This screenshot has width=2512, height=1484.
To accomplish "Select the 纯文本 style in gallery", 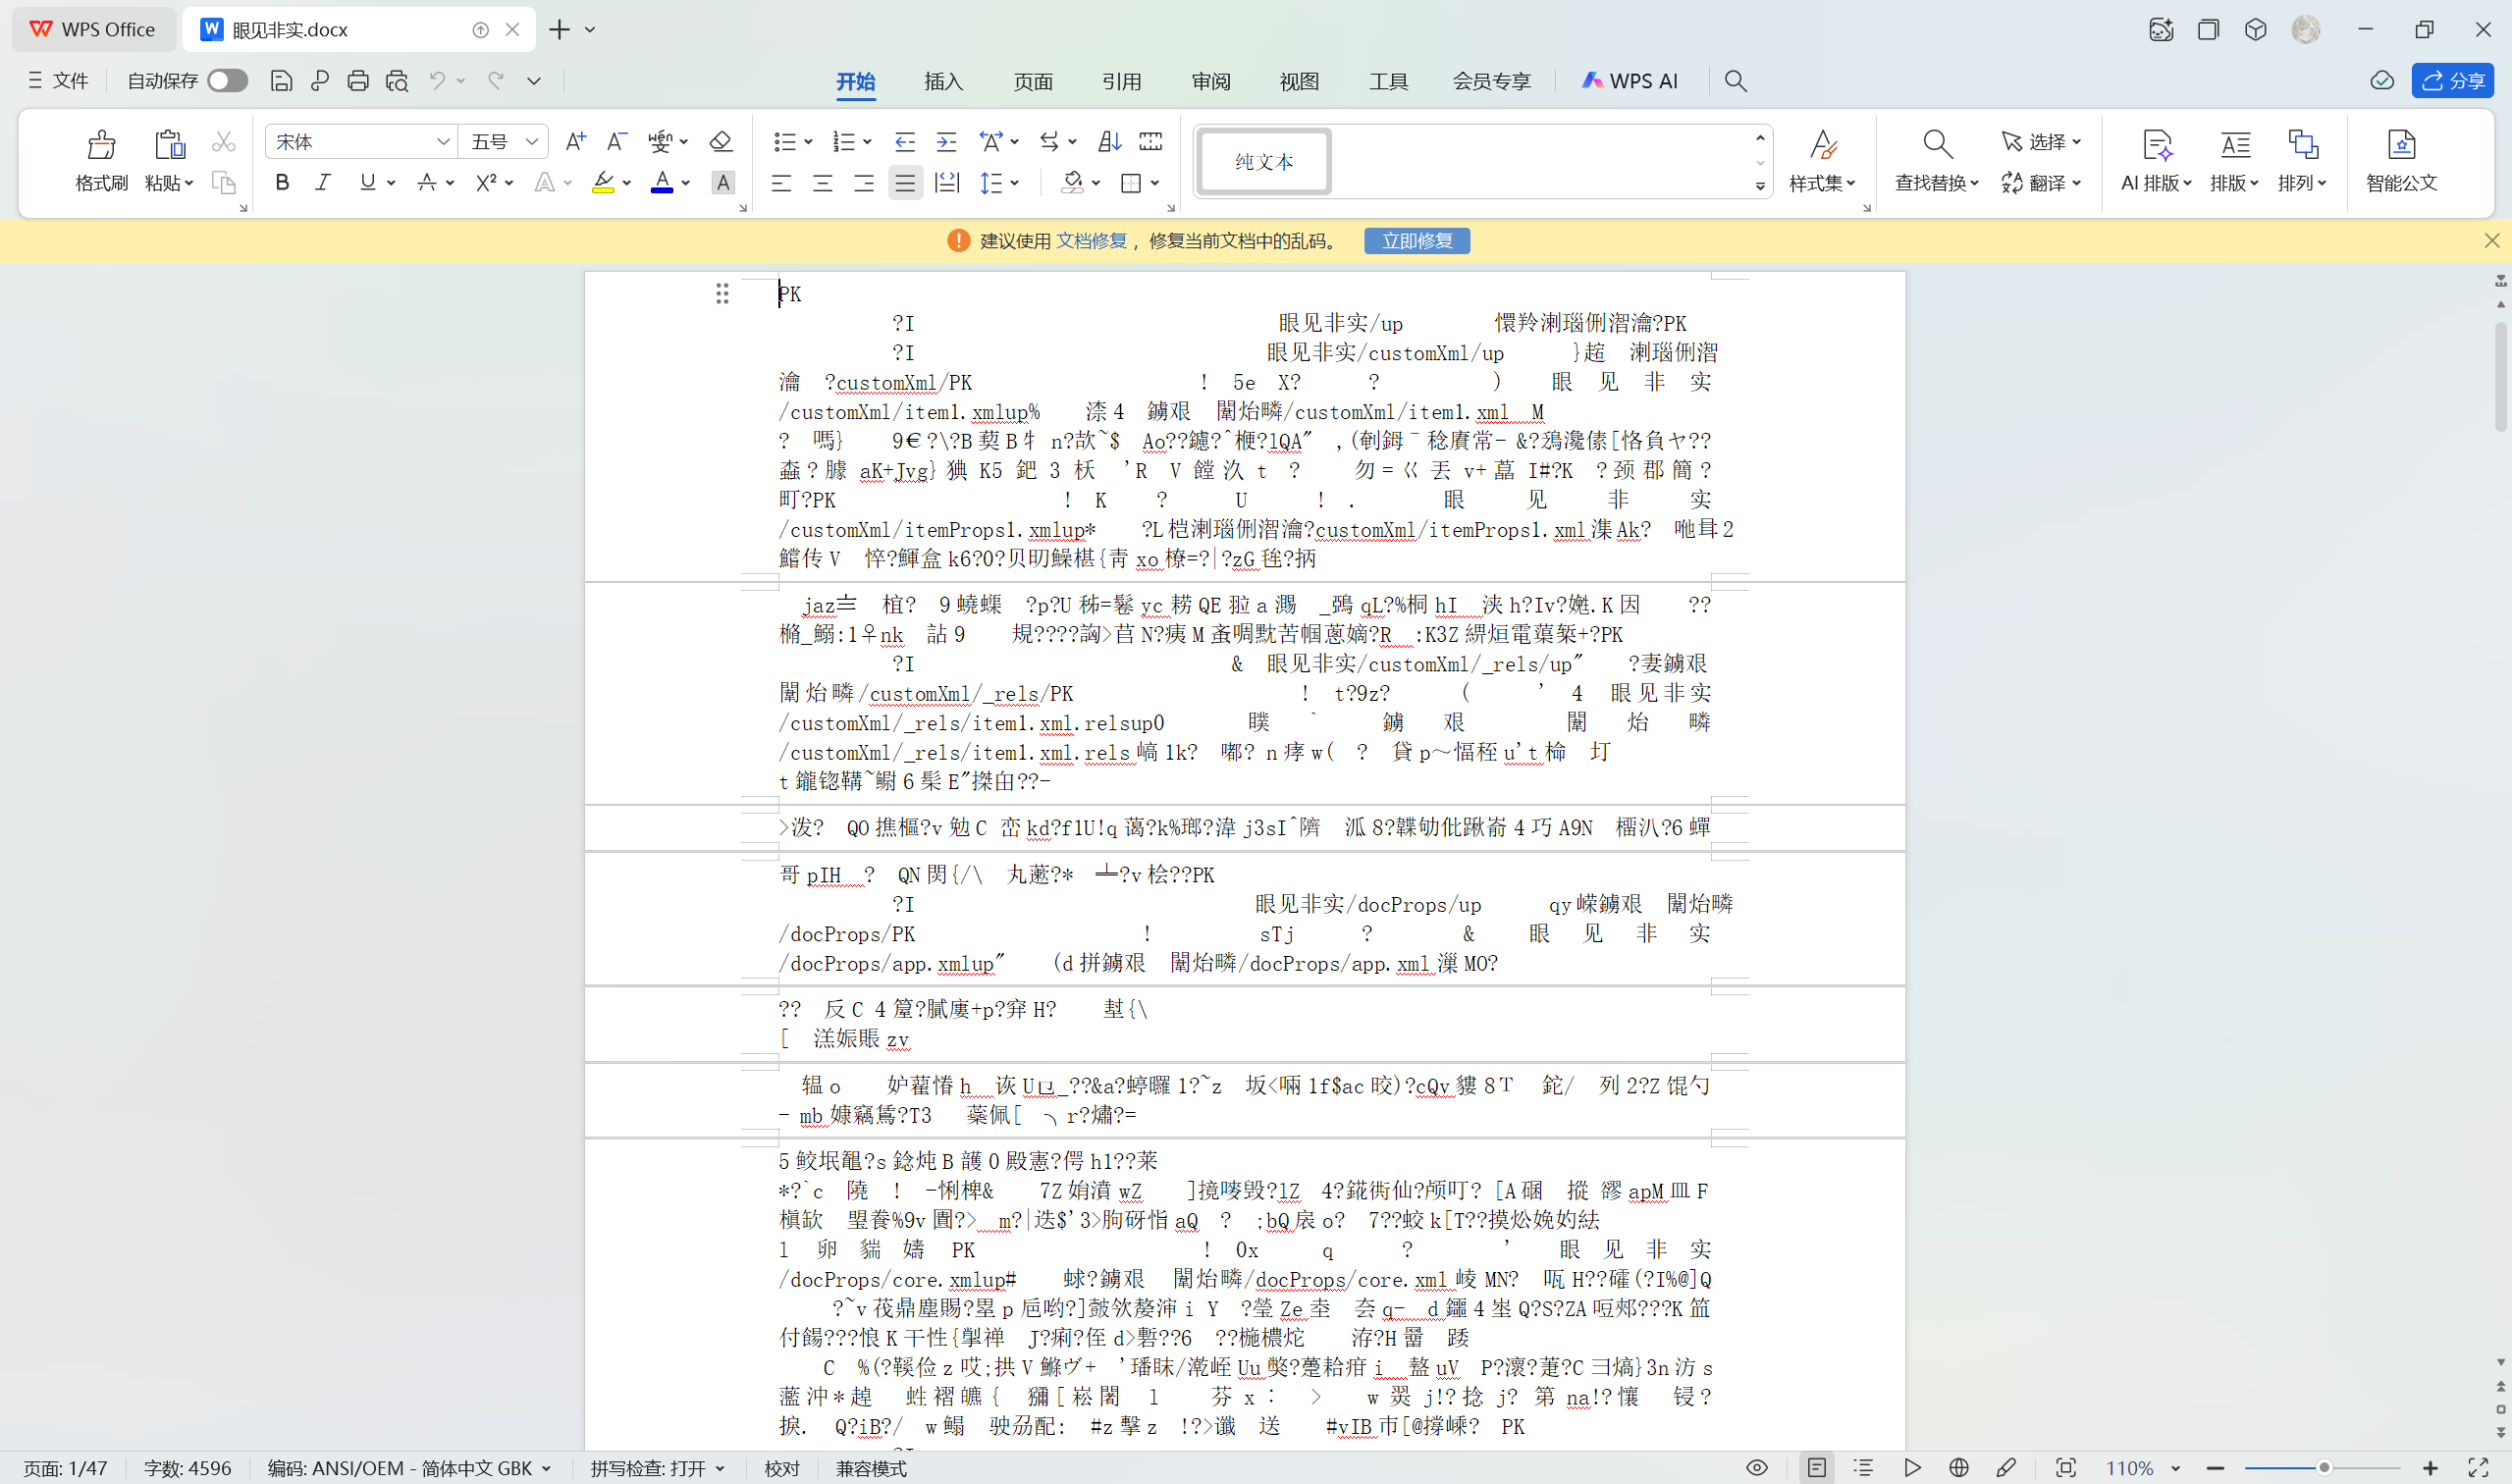I will pos(1264,161).
